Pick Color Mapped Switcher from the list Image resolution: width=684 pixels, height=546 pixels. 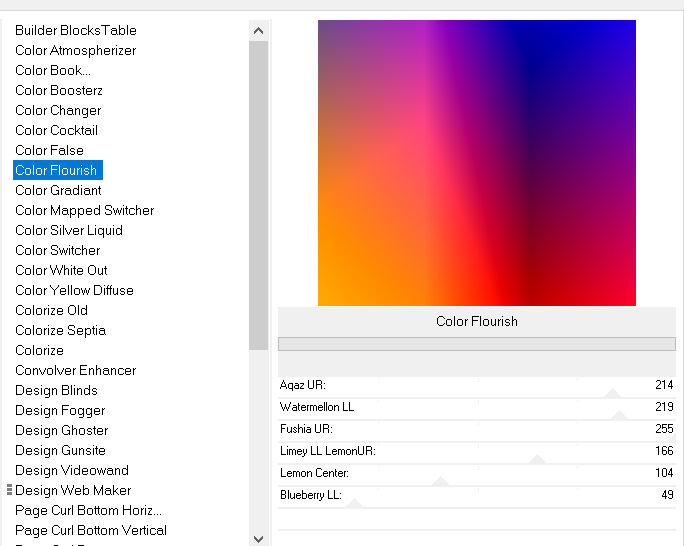pos(85,210)
